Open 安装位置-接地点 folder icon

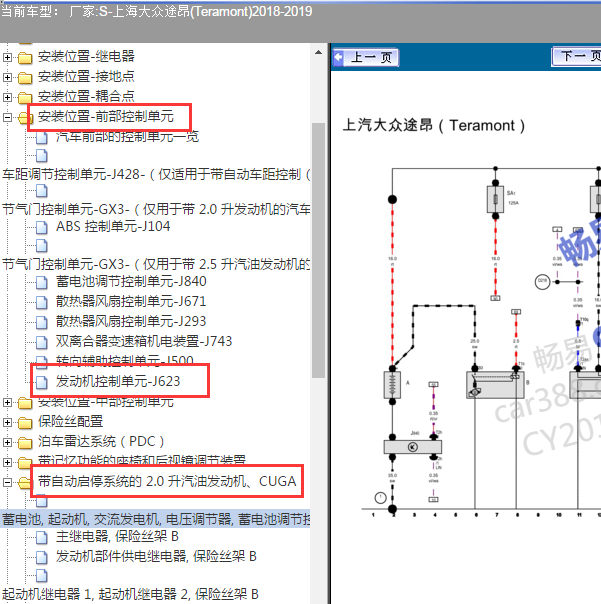tap(25, 78)
